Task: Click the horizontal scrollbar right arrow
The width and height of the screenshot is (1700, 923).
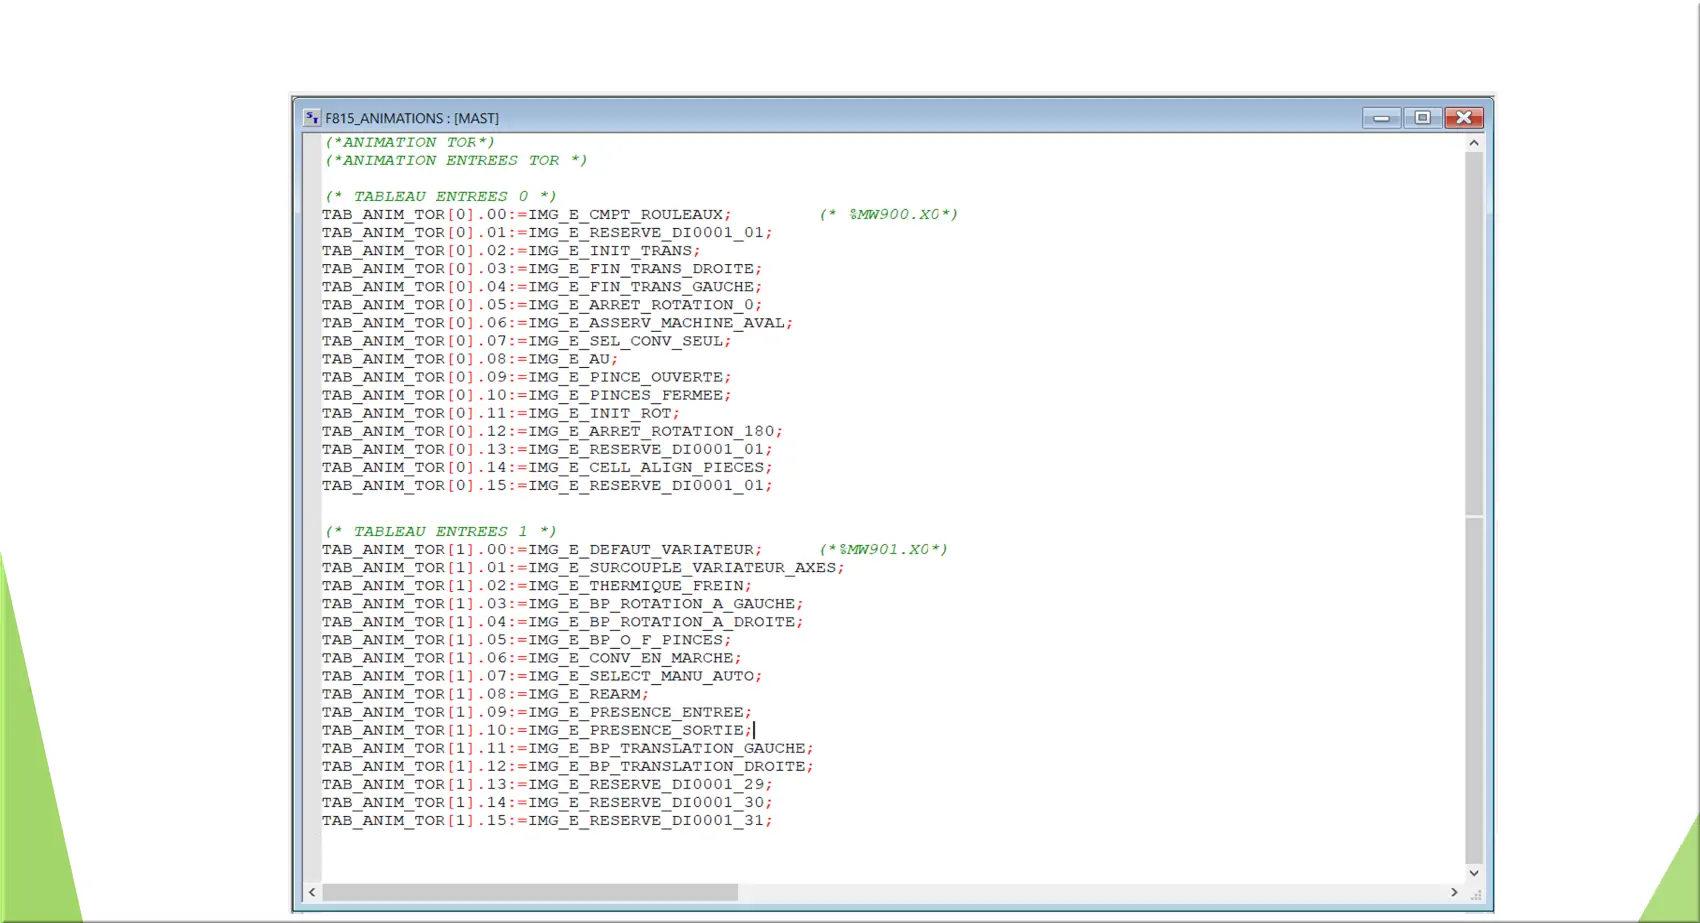Action: pyautogui.click(x=1454, y=892)
